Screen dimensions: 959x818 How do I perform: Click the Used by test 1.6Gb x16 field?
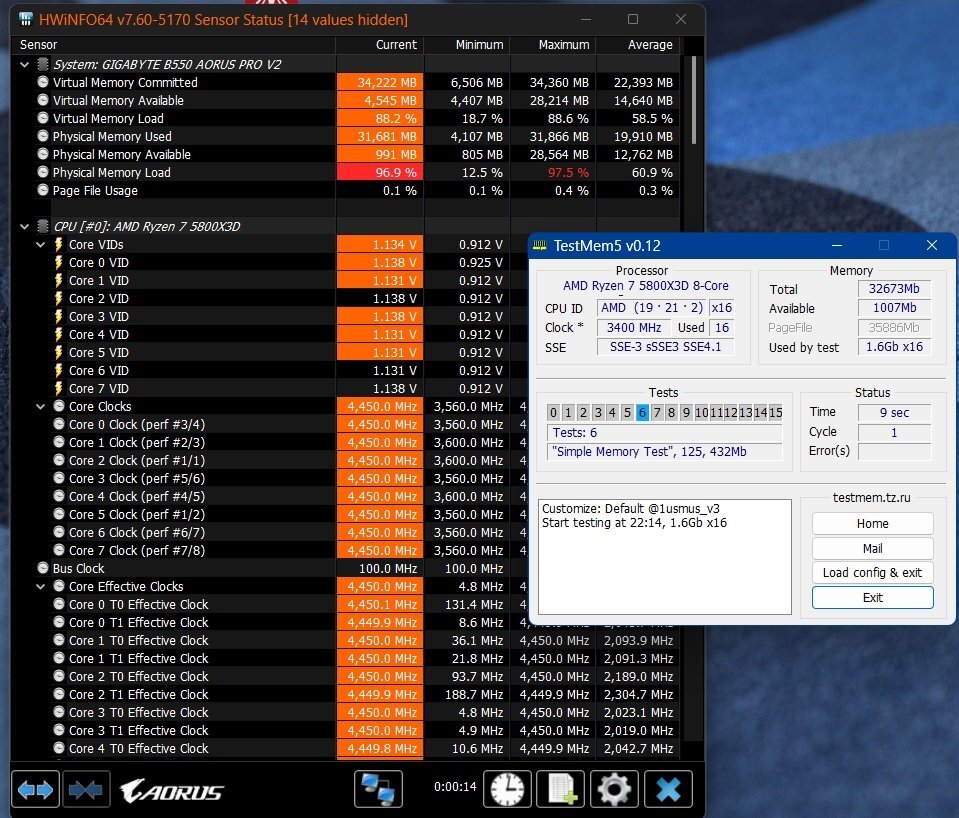pyautogui.click(x=894, y=347)
